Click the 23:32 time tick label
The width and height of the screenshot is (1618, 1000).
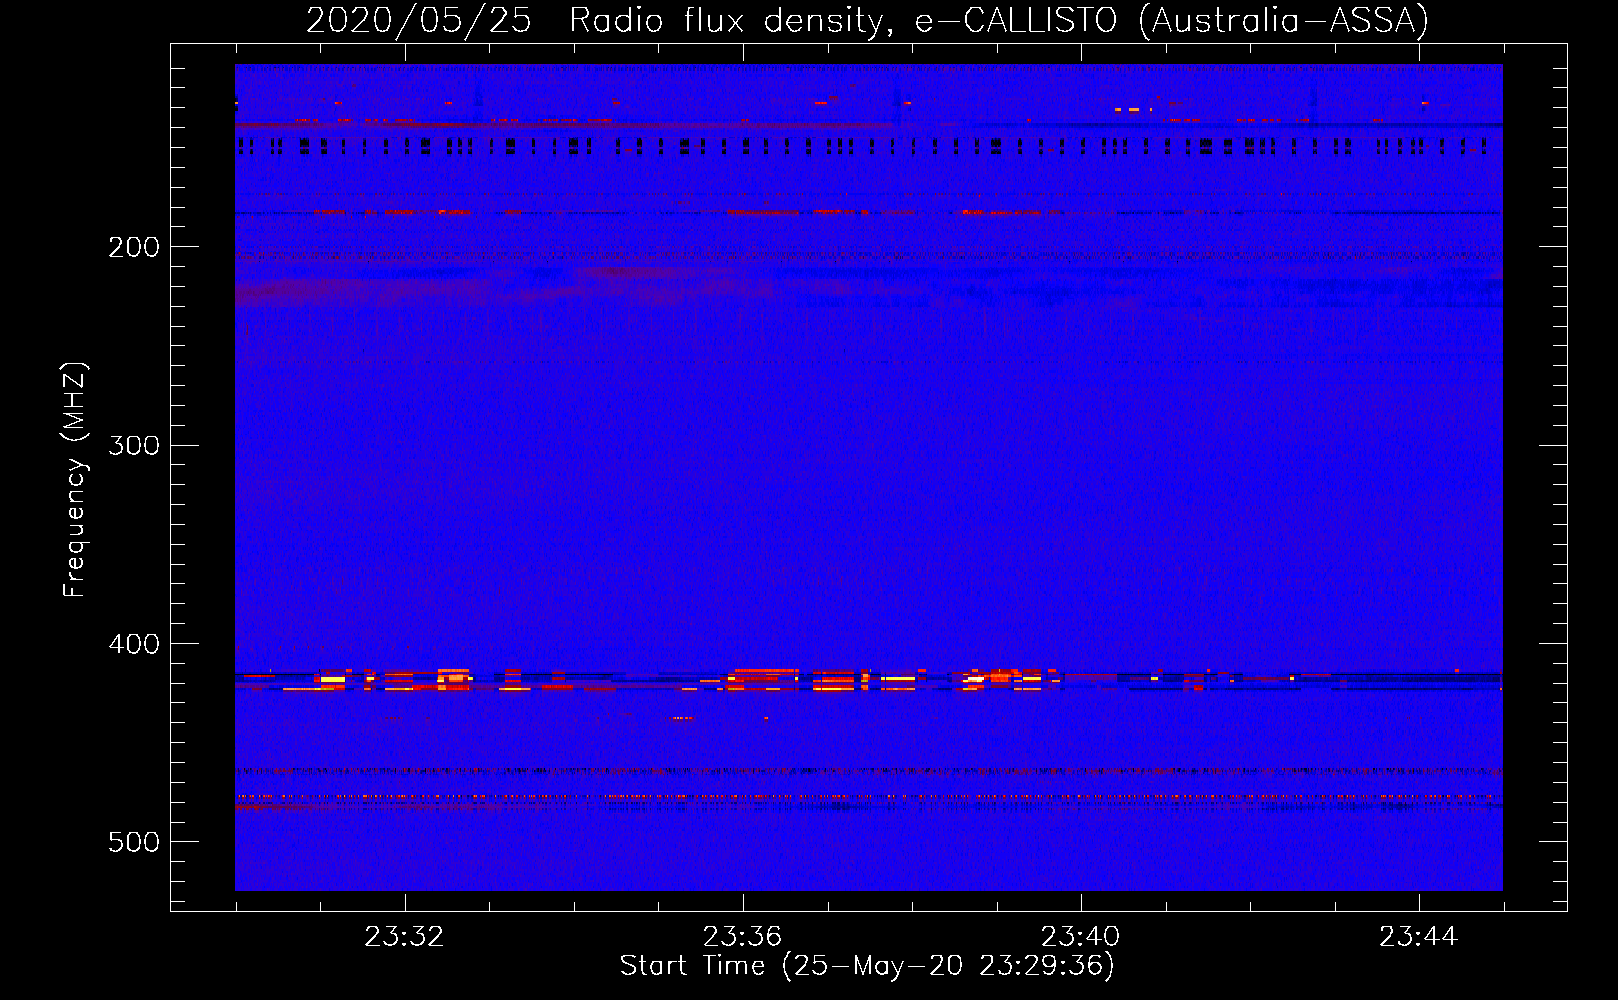pos(404,937)
